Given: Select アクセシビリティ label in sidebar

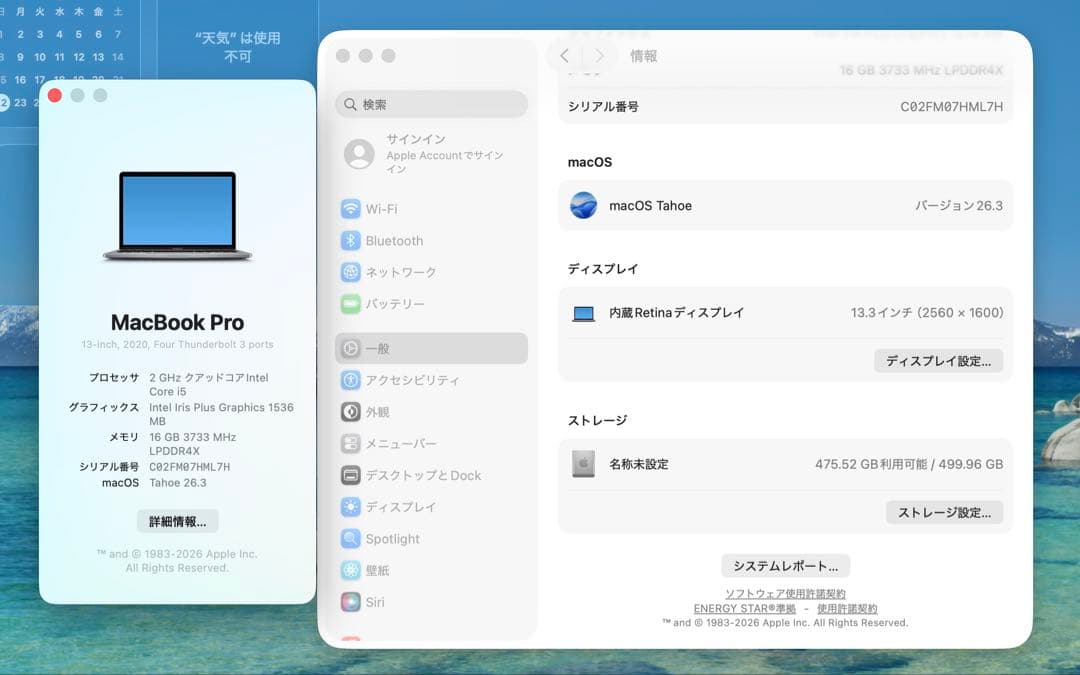Looking at the screenshot, I should pyautogui.click(x=413, y=380).
